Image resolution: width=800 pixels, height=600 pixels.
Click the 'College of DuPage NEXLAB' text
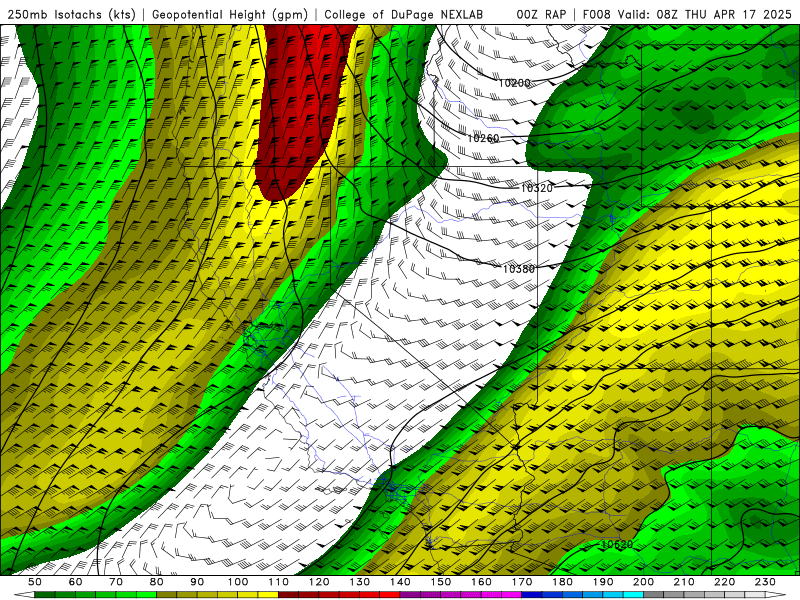click(403, 15)
